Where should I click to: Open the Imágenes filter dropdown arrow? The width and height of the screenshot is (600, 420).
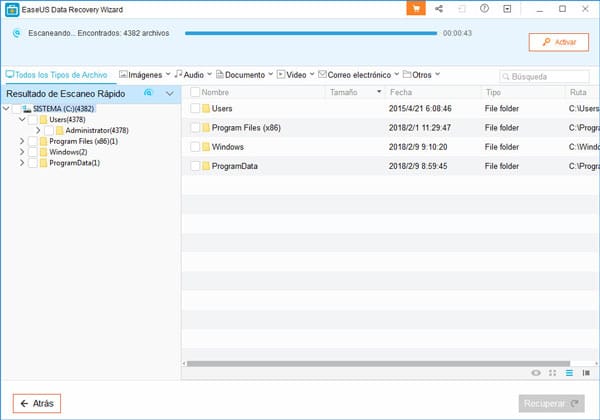[168, 74]
